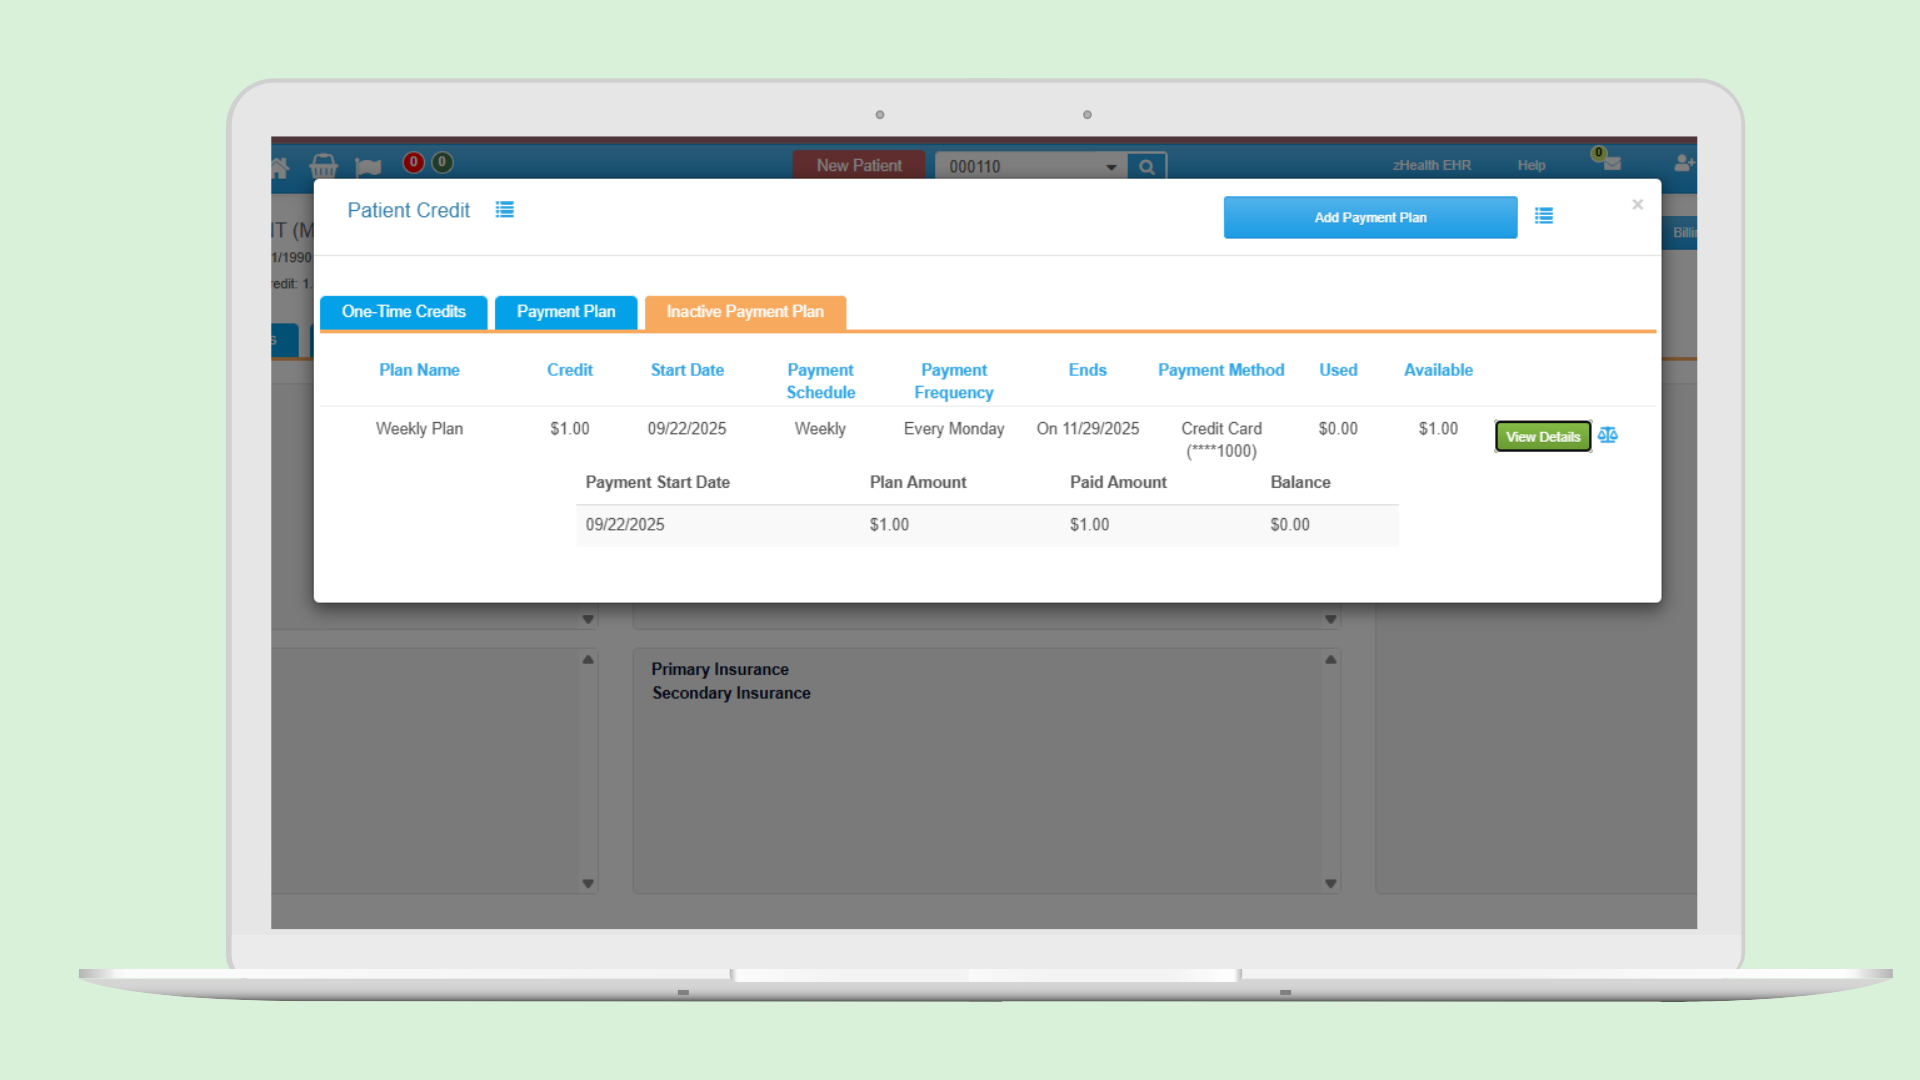Click the green notification counter badge

(x=442, y=162)
